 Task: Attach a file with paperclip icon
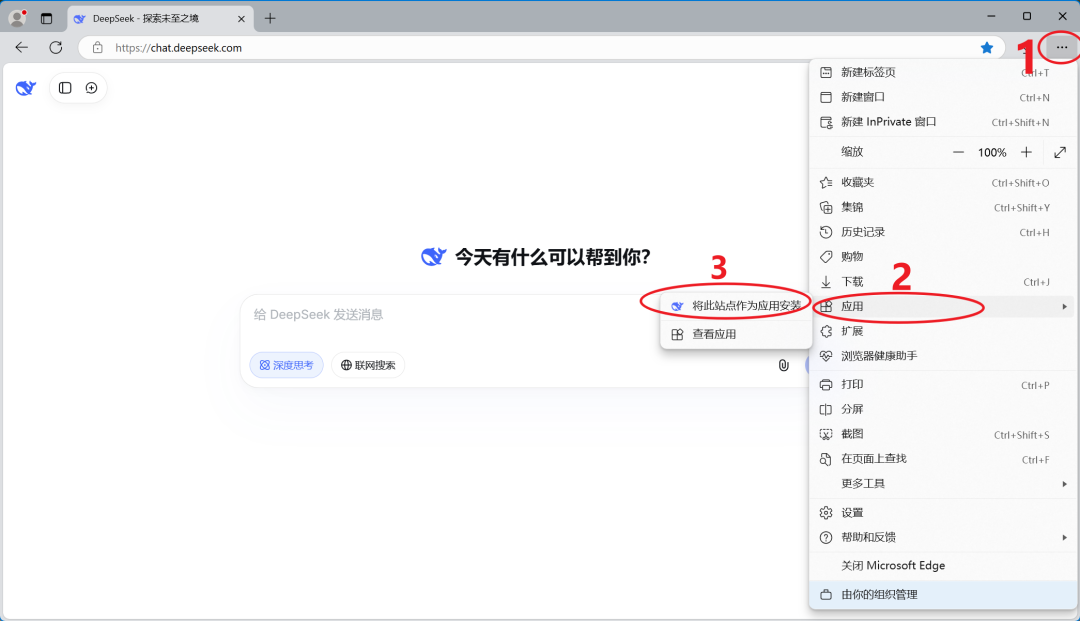click(x=783, y=365)
